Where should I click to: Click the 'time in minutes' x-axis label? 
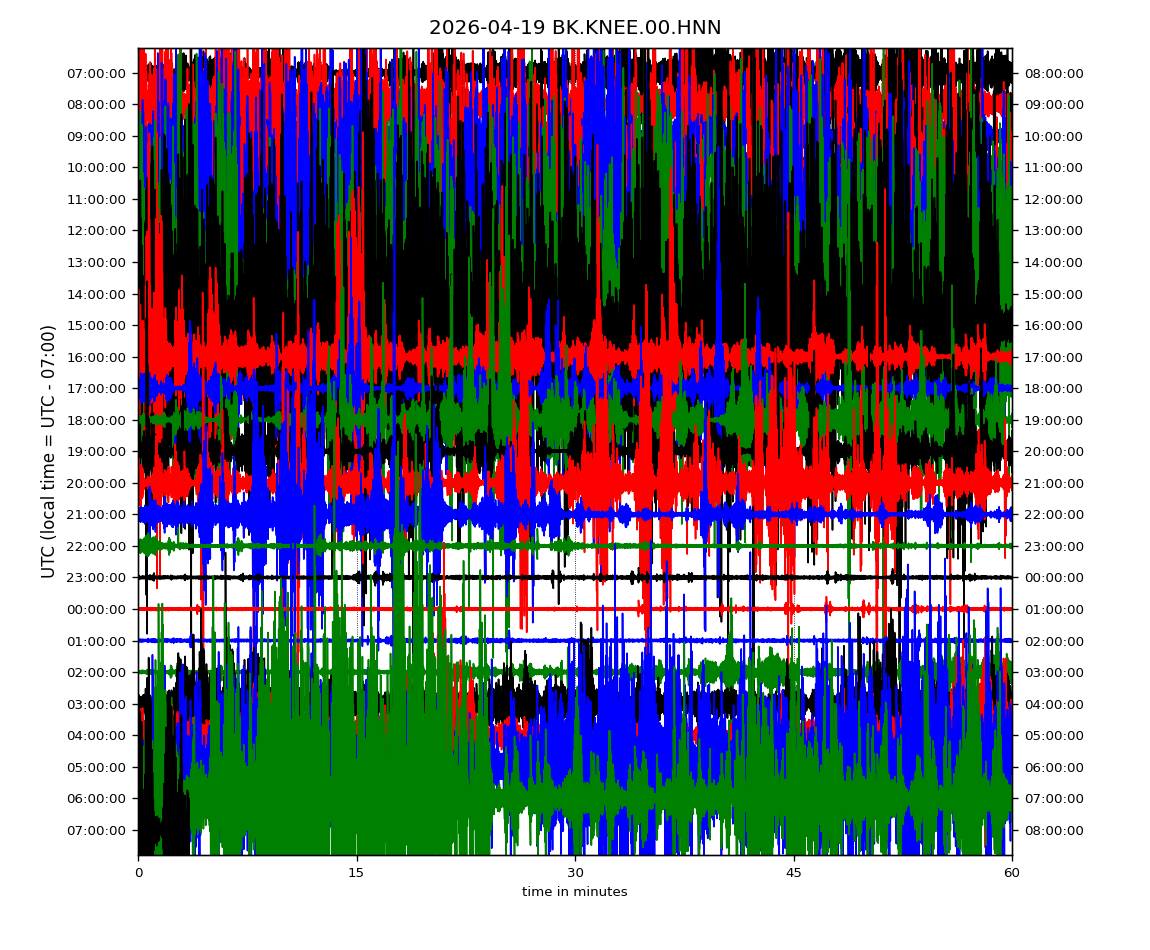click(575, 892)
